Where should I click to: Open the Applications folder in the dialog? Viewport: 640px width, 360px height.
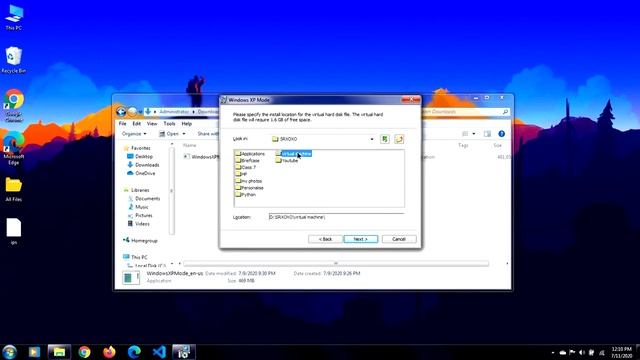pos(250,154)
